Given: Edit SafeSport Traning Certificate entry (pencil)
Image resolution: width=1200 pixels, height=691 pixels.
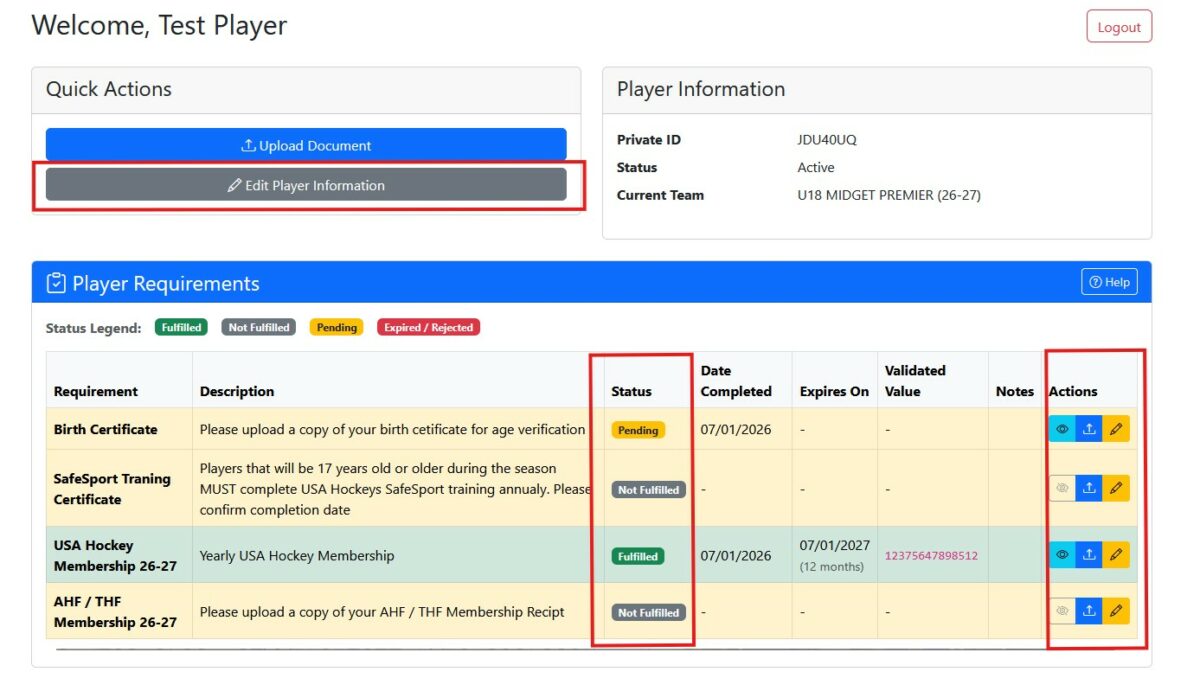Looking at the screenshot, I should (1116, 488).
